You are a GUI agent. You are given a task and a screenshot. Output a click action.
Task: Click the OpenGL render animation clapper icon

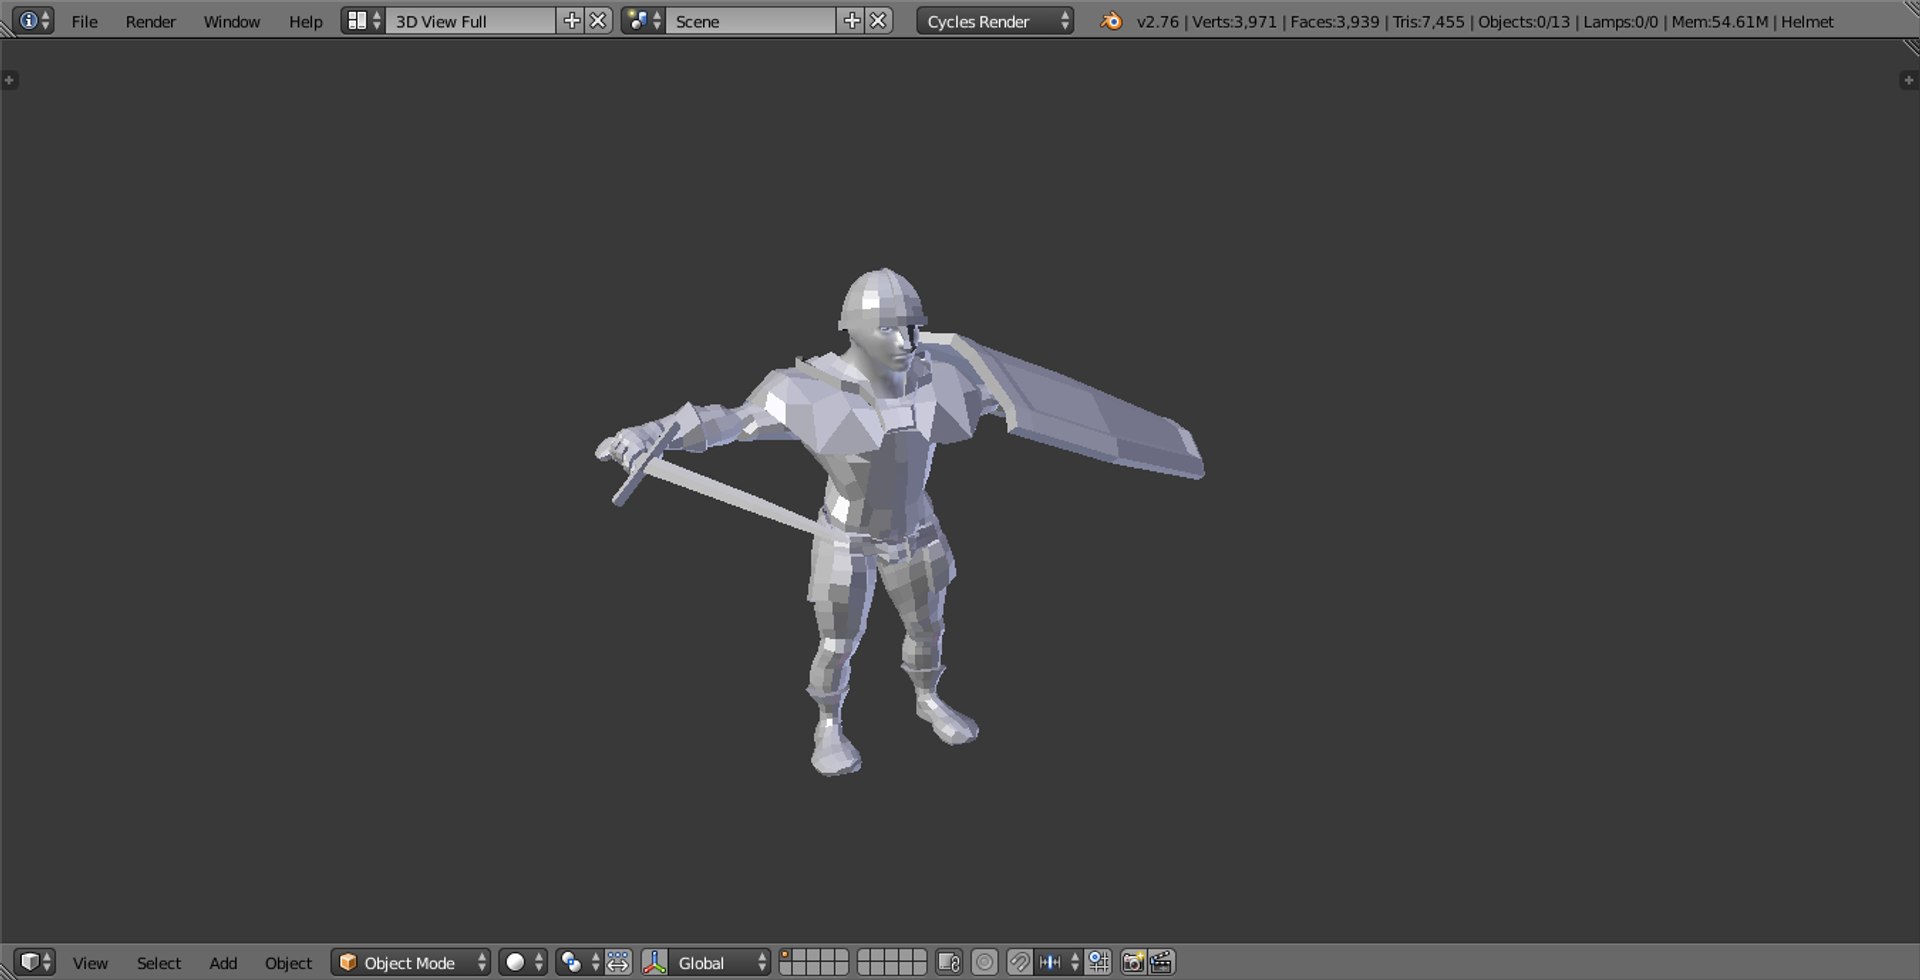[x=1161, y=962]
